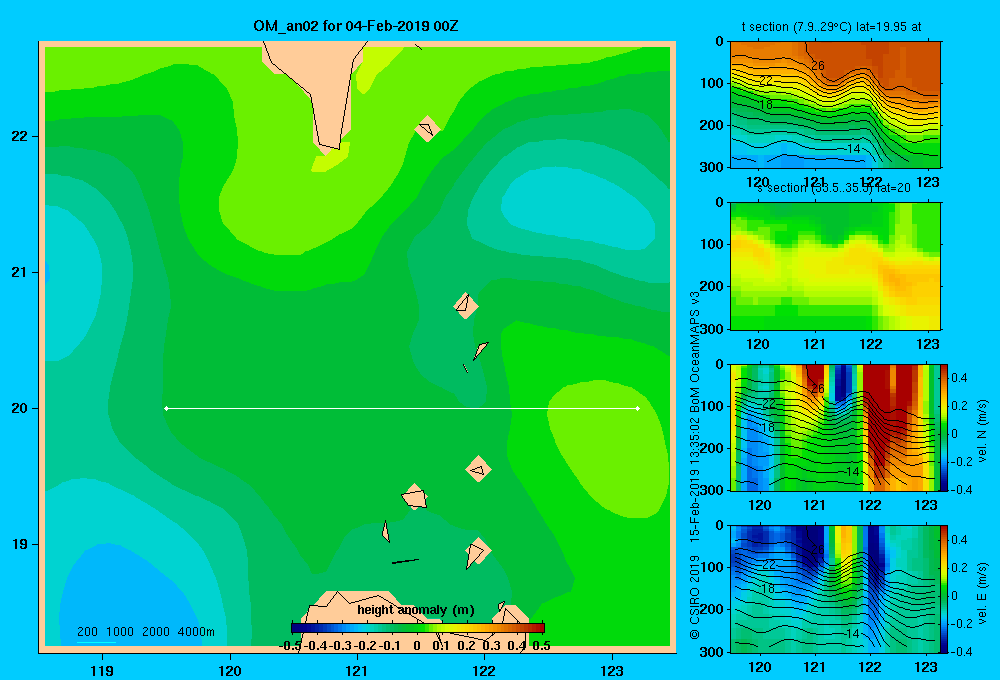Click depth tick "300" beside temperature section
Image resolution: width=1000 pixels, height=680 pixels.
tap(712, 167)
